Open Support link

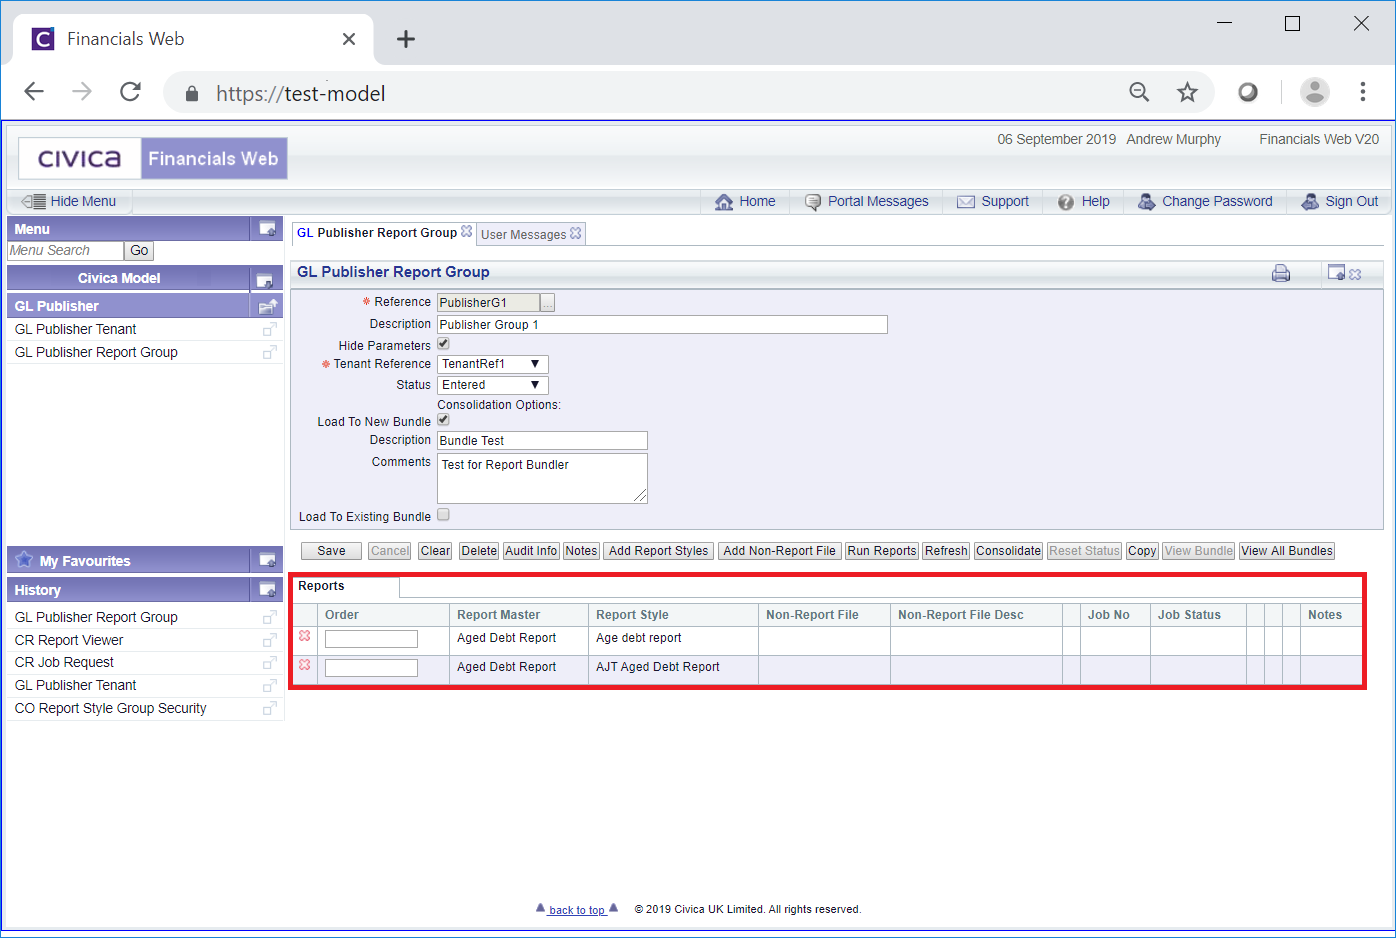click(x=993, y=201)
